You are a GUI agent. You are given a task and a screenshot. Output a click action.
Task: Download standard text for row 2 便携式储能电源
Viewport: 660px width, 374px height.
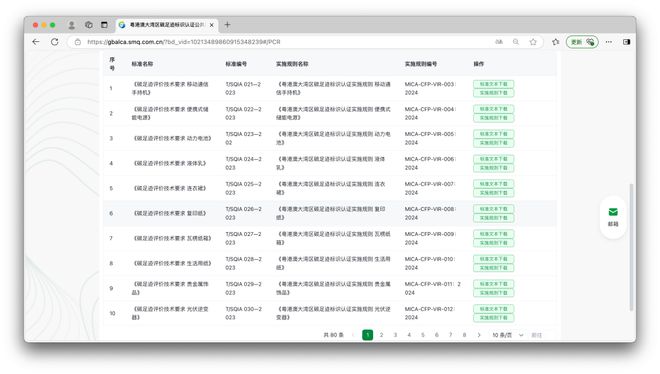coord(493,109)
